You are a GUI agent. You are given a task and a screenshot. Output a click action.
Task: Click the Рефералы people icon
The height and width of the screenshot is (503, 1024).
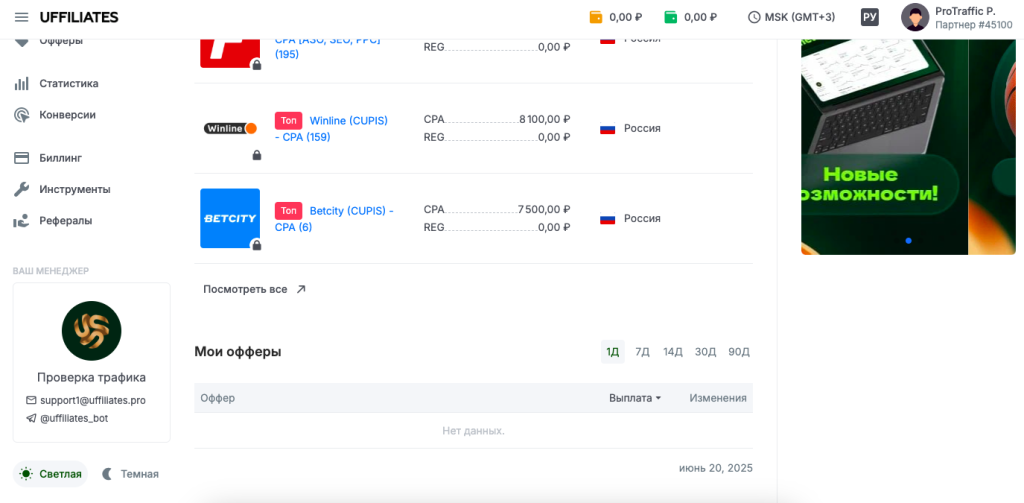(x=22, y=221)
